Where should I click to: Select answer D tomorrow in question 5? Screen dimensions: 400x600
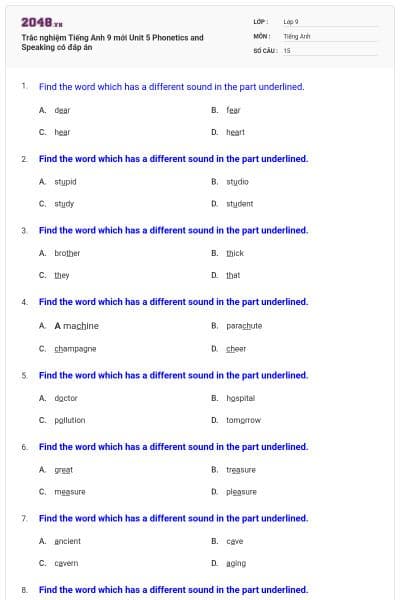pos(243,420)
